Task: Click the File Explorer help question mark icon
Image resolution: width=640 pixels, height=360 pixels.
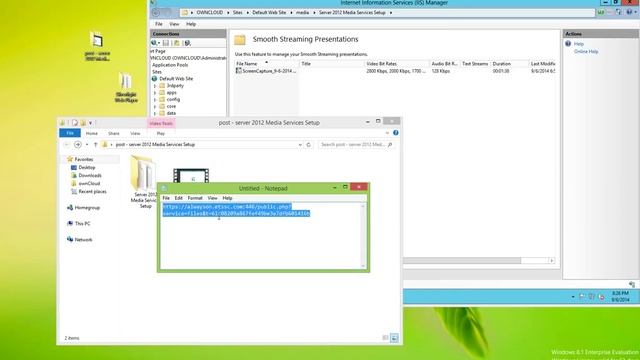Action: pyautogui.click(x=396, y=133)
